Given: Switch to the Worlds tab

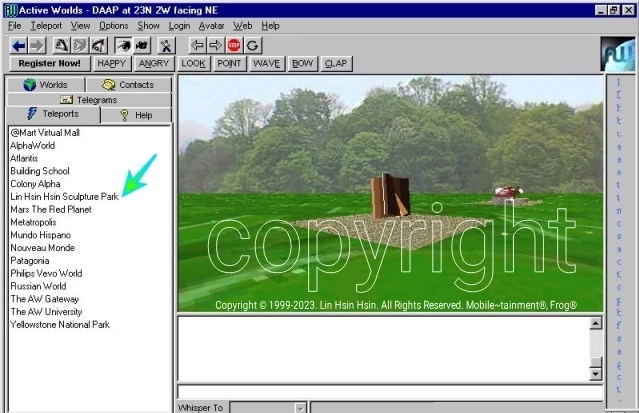Looking at the screenshot, I should click(x=46, y=85).
